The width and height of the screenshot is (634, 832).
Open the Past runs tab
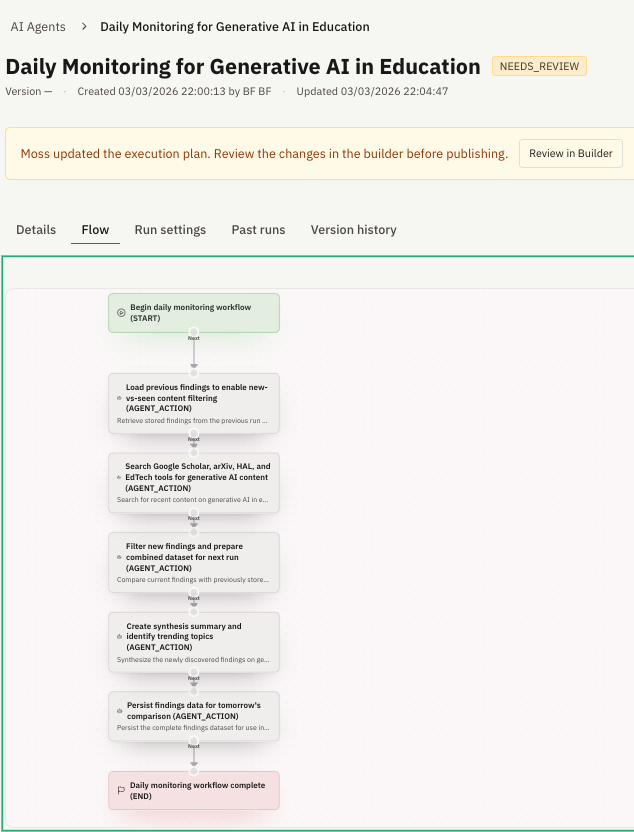(258, 230)
